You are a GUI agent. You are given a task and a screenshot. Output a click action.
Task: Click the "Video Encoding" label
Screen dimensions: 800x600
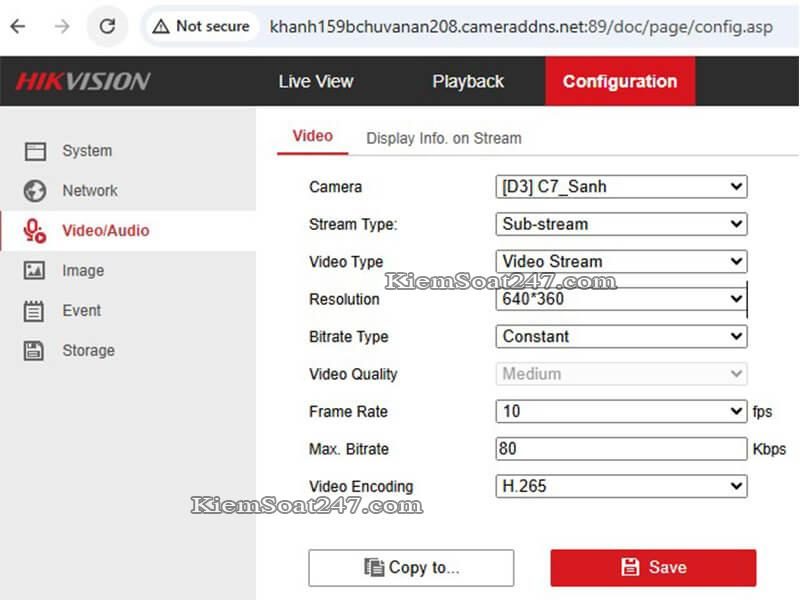click(x=361, y=487)
